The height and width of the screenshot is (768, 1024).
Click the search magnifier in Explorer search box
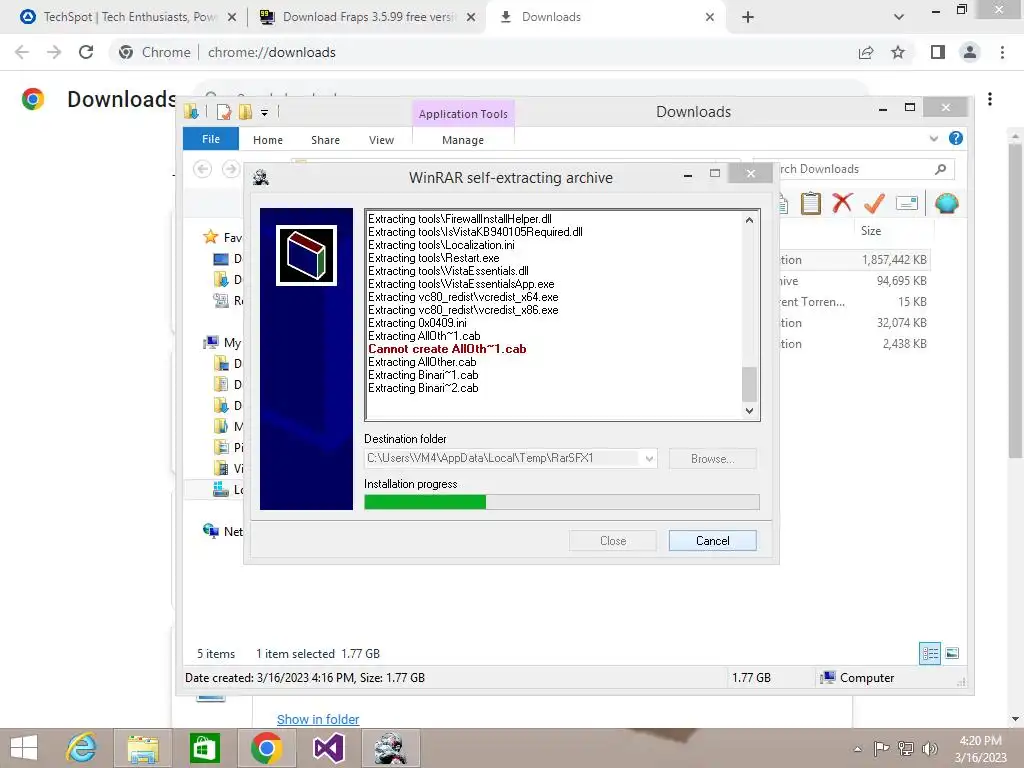[940, 169]
